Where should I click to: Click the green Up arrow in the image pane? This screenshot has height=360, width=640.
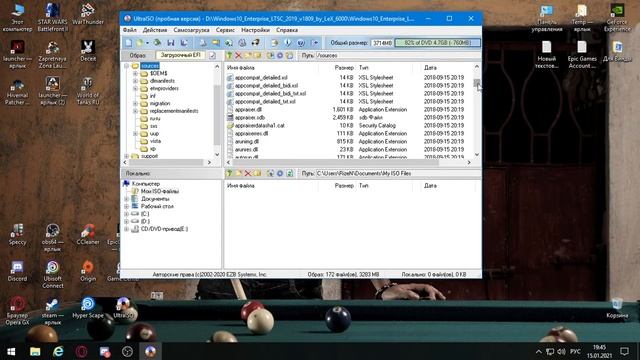(229, 56)
